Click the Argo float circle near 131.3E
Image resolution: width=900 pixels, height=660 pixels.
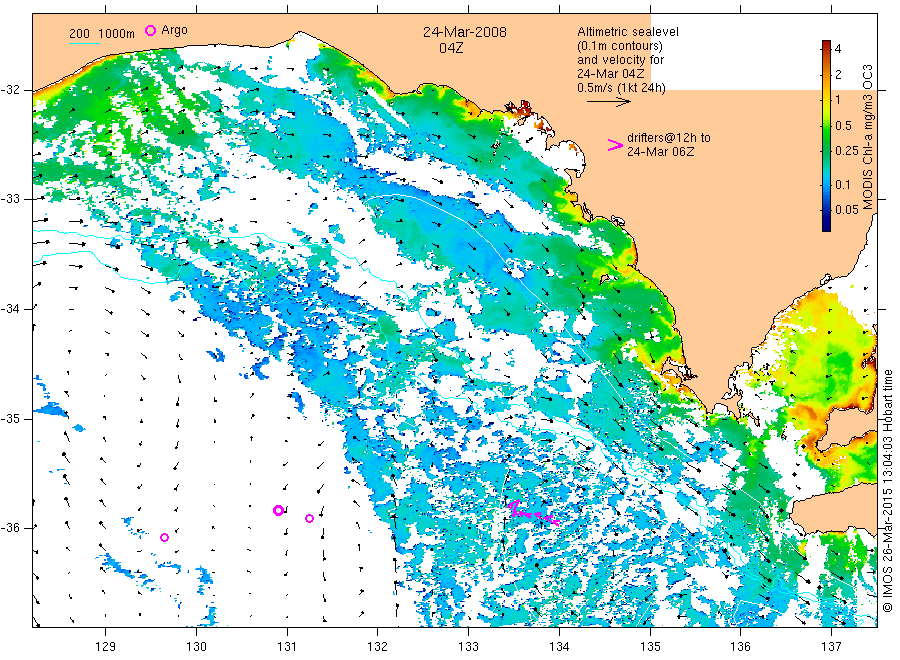click(x=309, y=518)
